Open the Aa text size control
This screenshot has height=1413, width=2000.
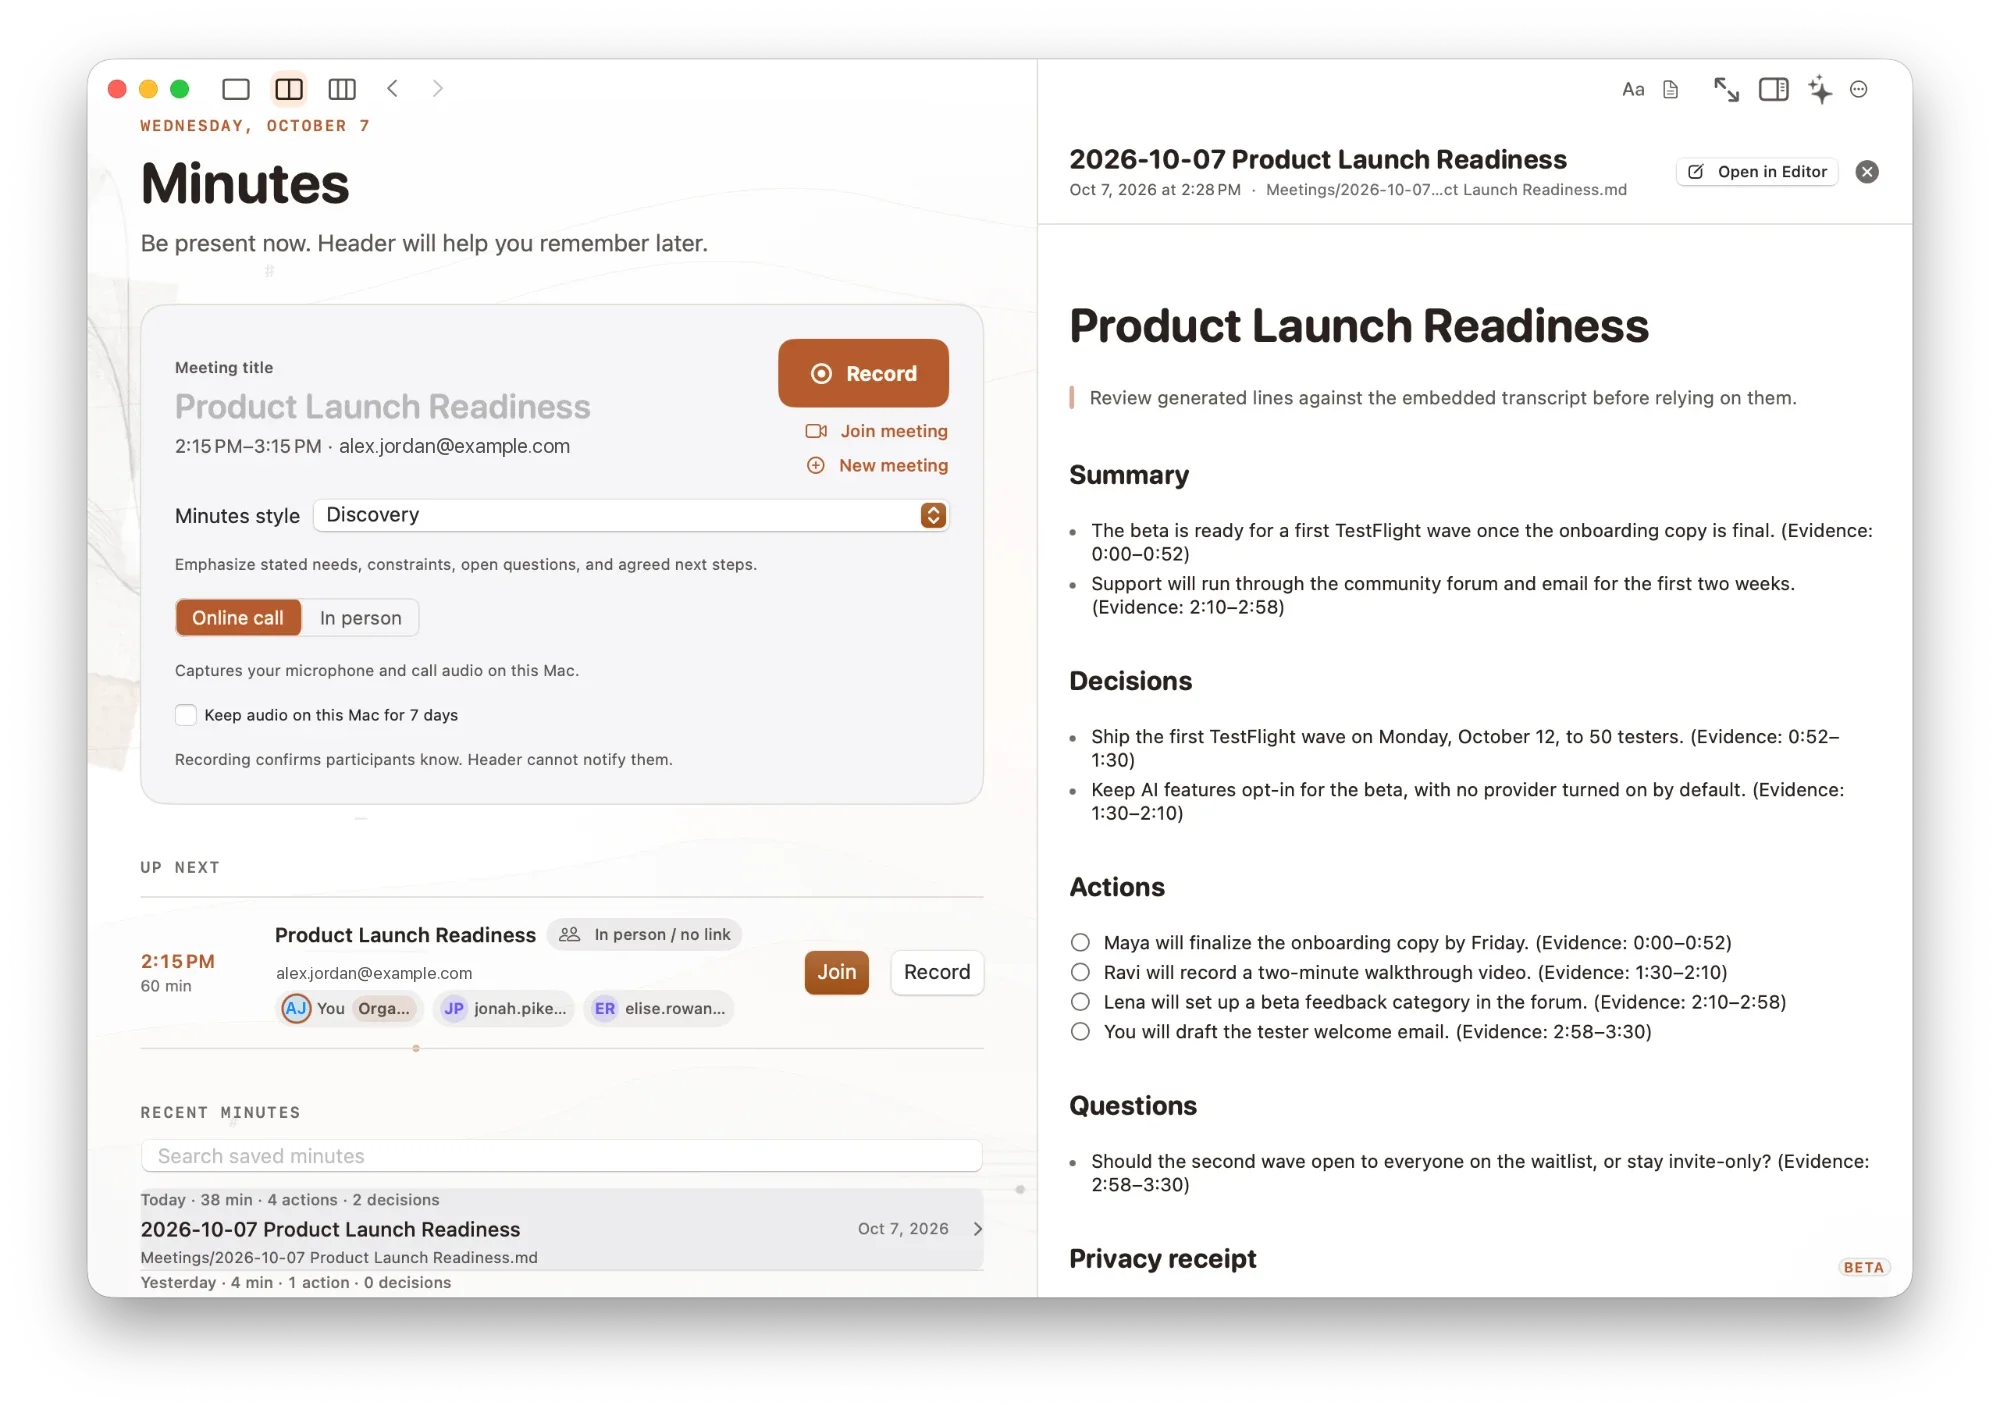point(1633,90)
